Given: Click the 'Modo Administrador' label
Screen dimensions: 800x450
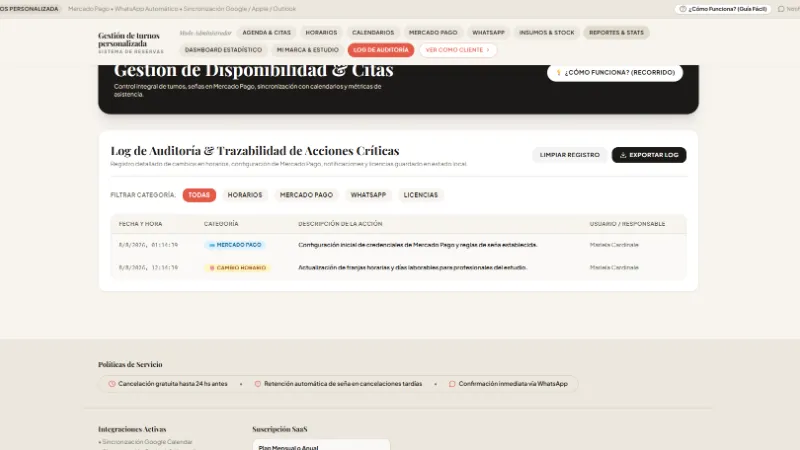Looking at the screenshot, I should [x=205, y=33].
